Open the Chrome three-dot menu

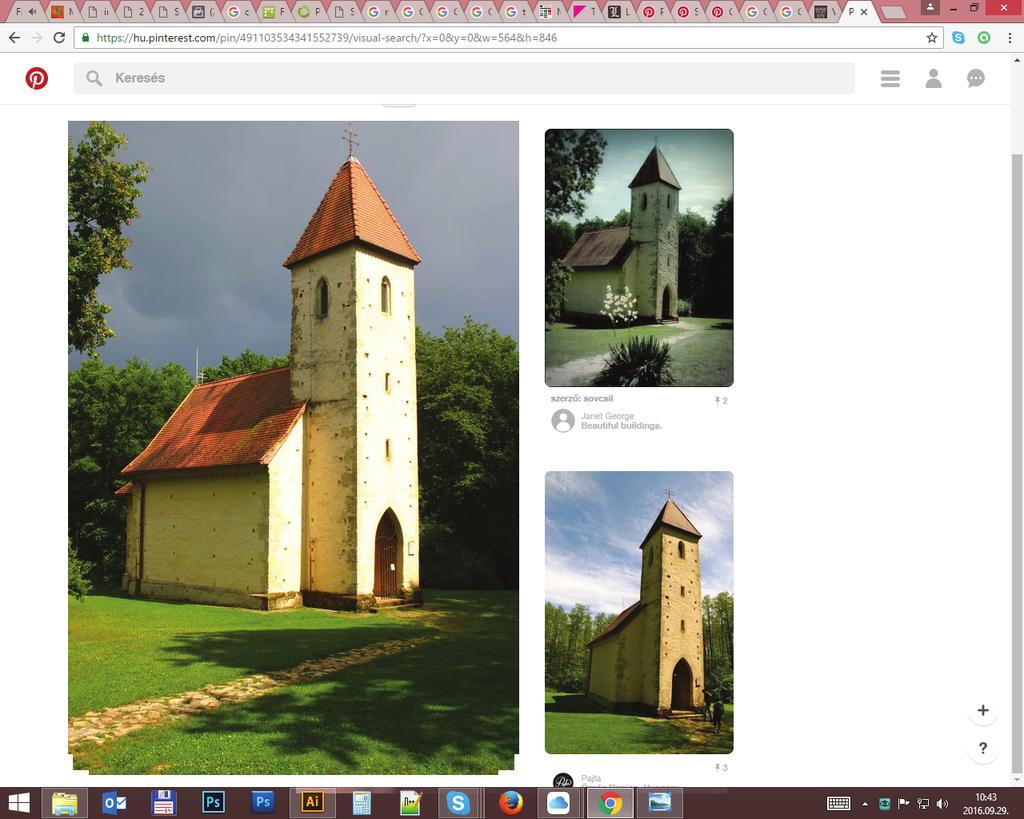click(1009, 38)
